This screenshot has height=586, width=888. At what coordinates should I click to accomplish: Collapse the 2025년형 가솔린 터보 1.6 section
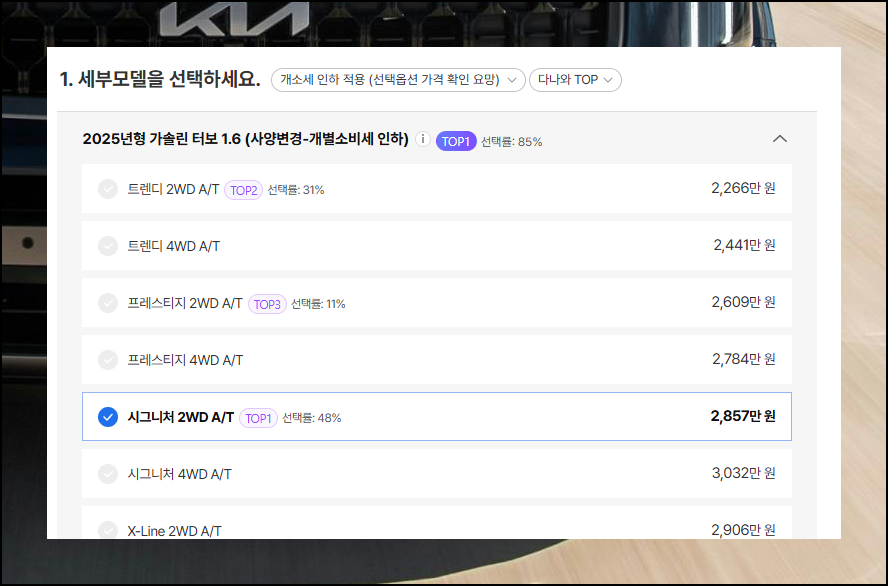coord(780,139)
